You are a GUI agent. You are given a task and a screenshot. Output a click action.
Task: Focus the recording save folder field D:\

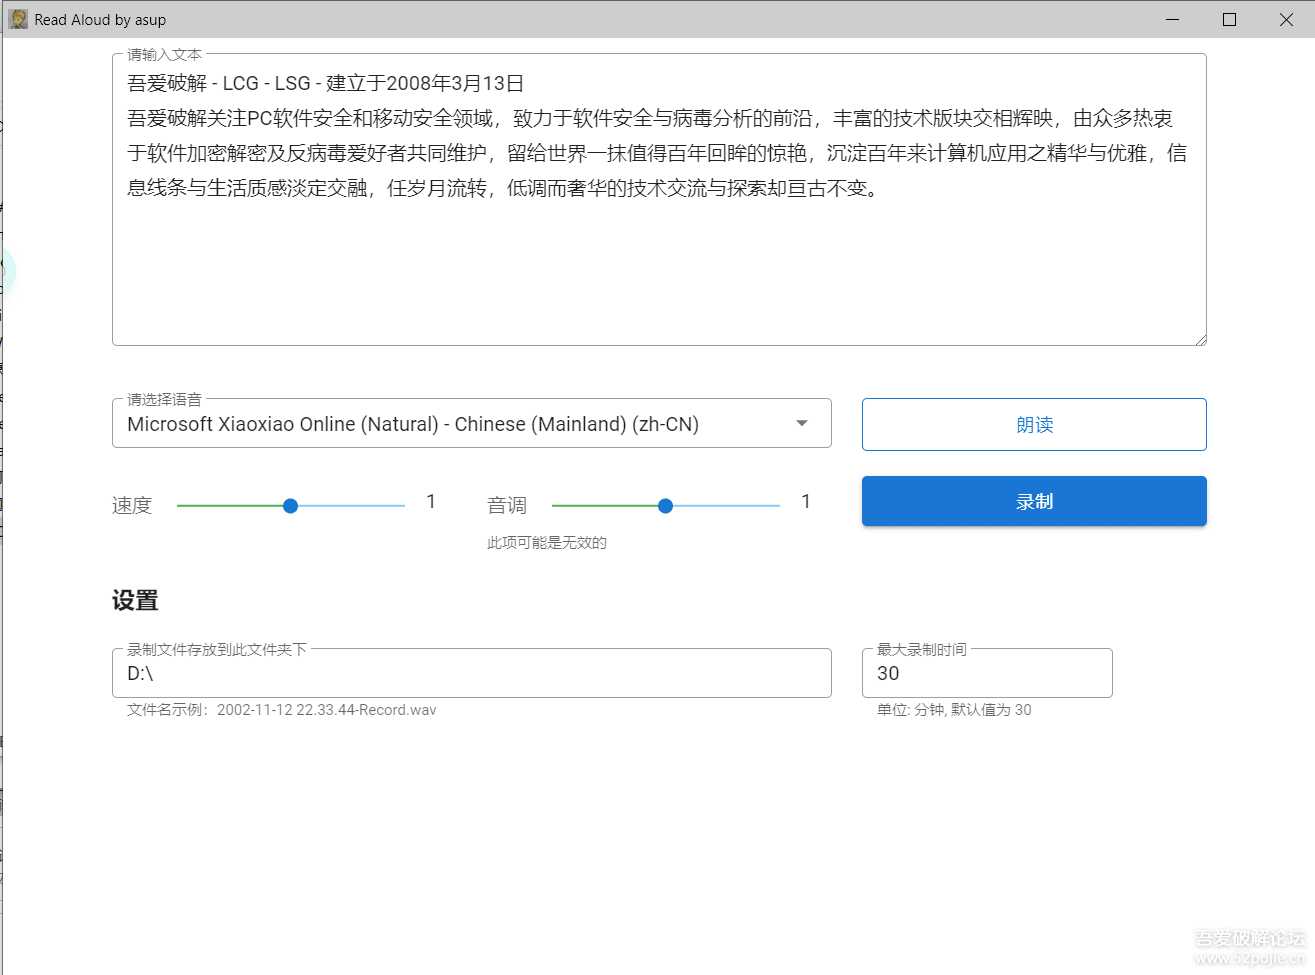point(471,674)
